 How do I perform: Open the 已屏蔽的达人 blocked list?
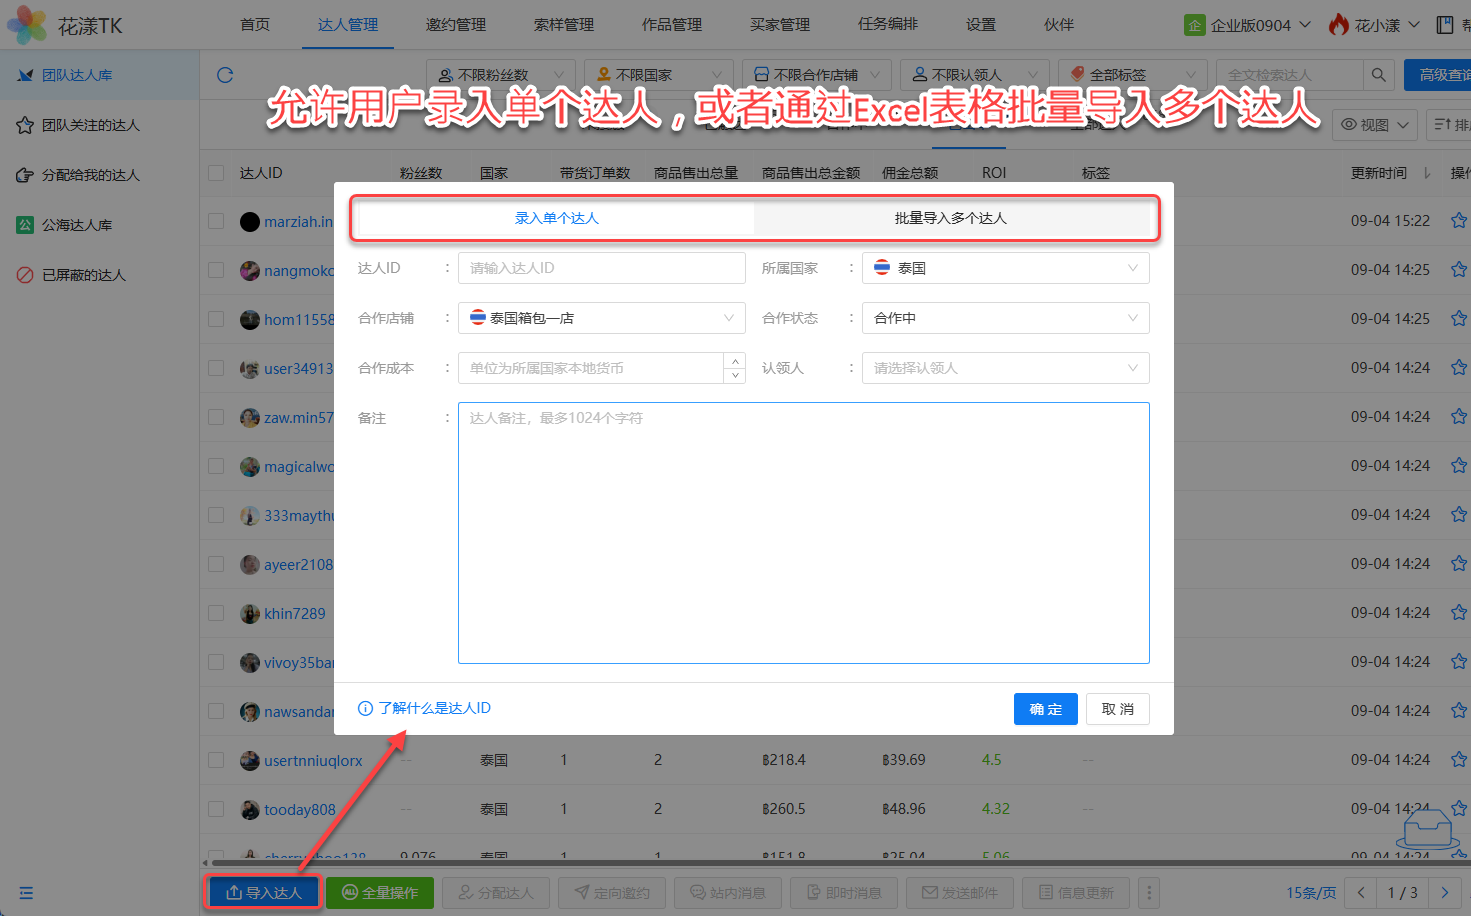[84, 275]
